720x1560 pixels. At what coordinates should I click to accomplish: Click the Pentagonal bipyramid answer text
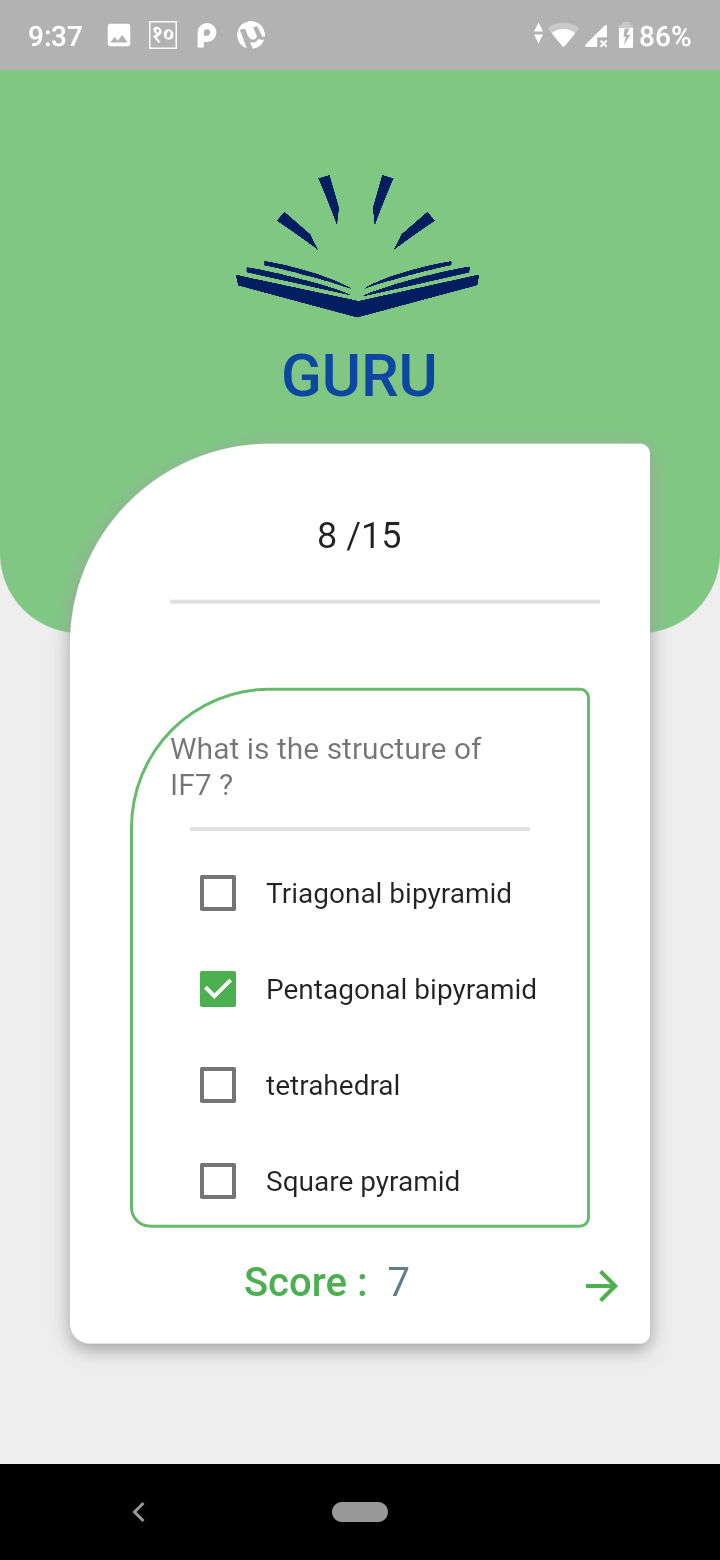[400, 988]
